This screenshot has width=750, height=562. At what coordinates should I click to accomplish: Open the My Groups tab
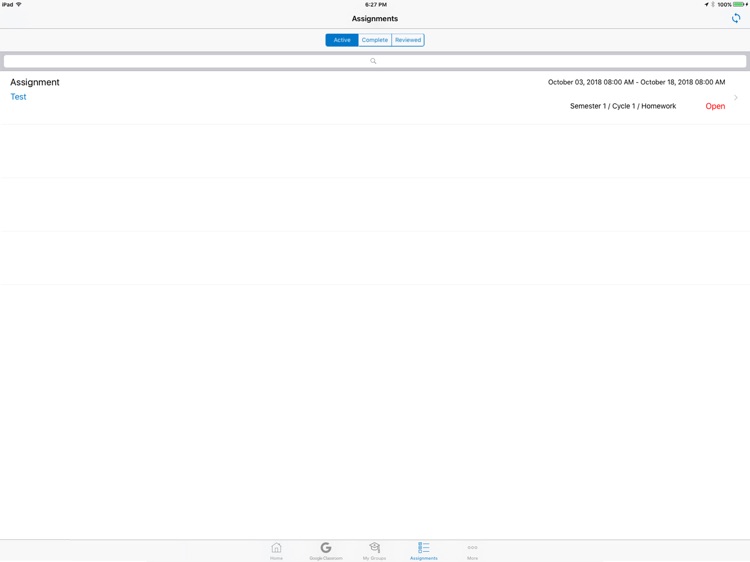[x=375, y=551]
